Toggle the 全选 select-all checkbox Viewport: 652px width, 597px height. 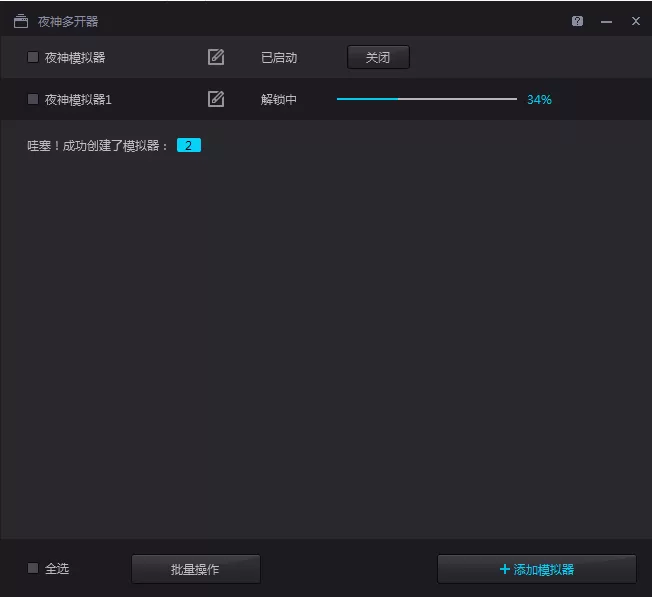[33, 568]
